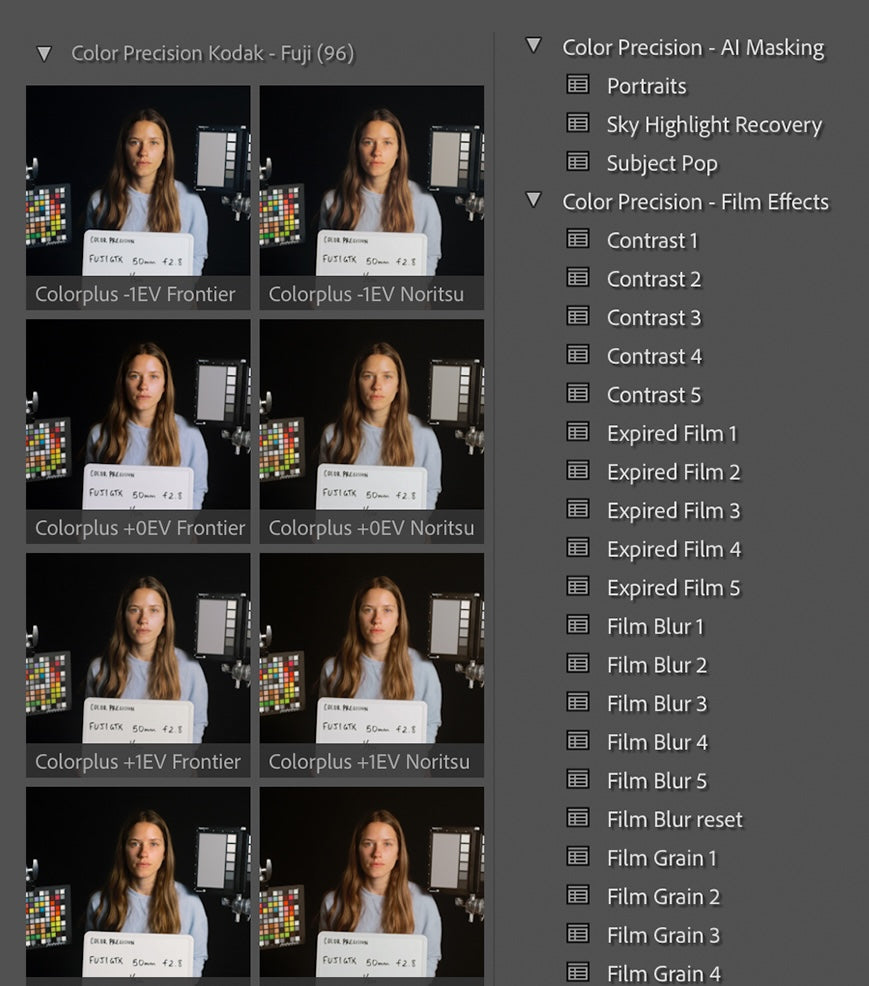The width and height of the screenshot is (869, 986).
Task: Select the Expired Film 5 preset
Action: pos(673,588)
